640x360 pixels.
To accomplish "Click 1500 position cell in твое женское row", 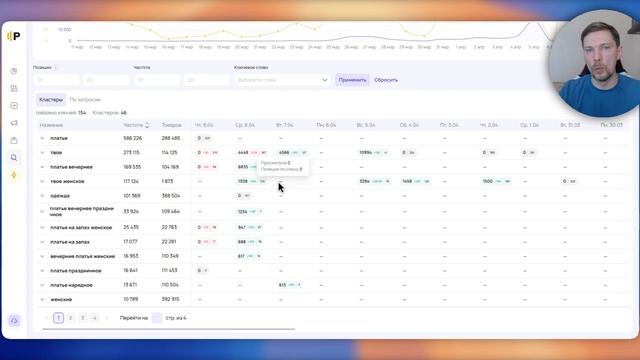I will (x=496, y=181).
